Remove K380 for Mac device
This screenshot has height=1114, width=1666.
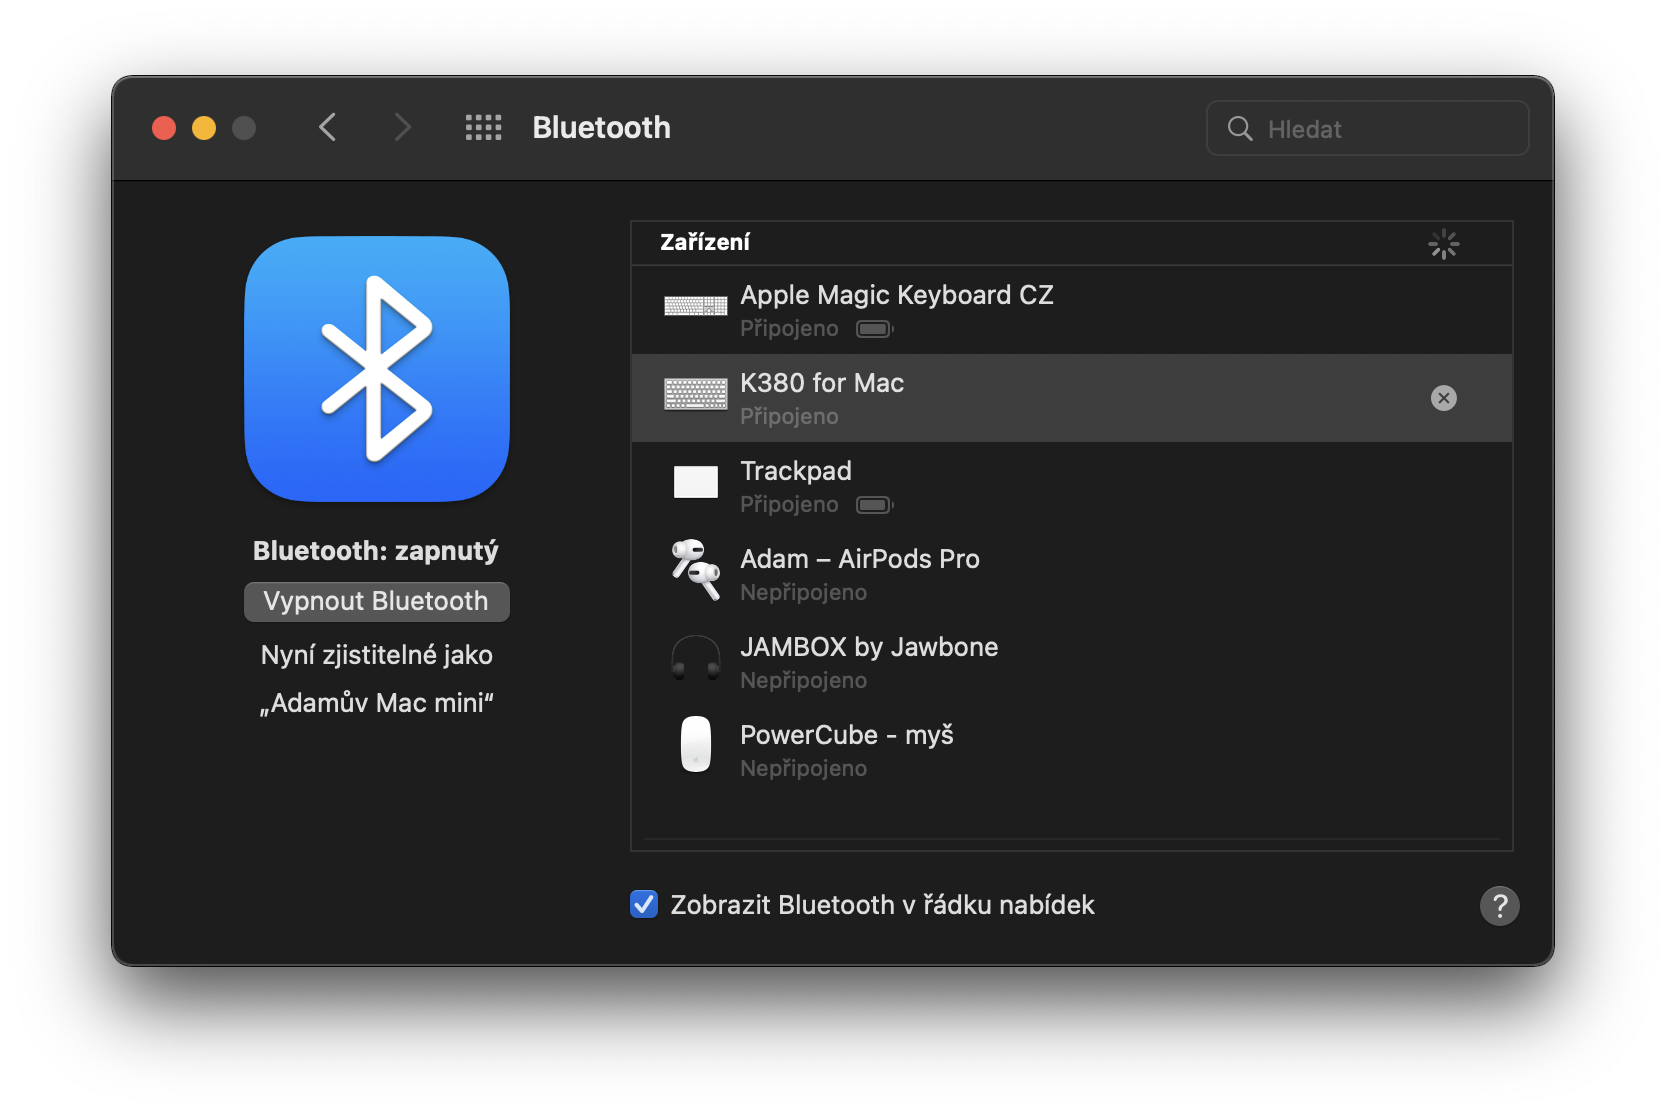[1443, 398]
